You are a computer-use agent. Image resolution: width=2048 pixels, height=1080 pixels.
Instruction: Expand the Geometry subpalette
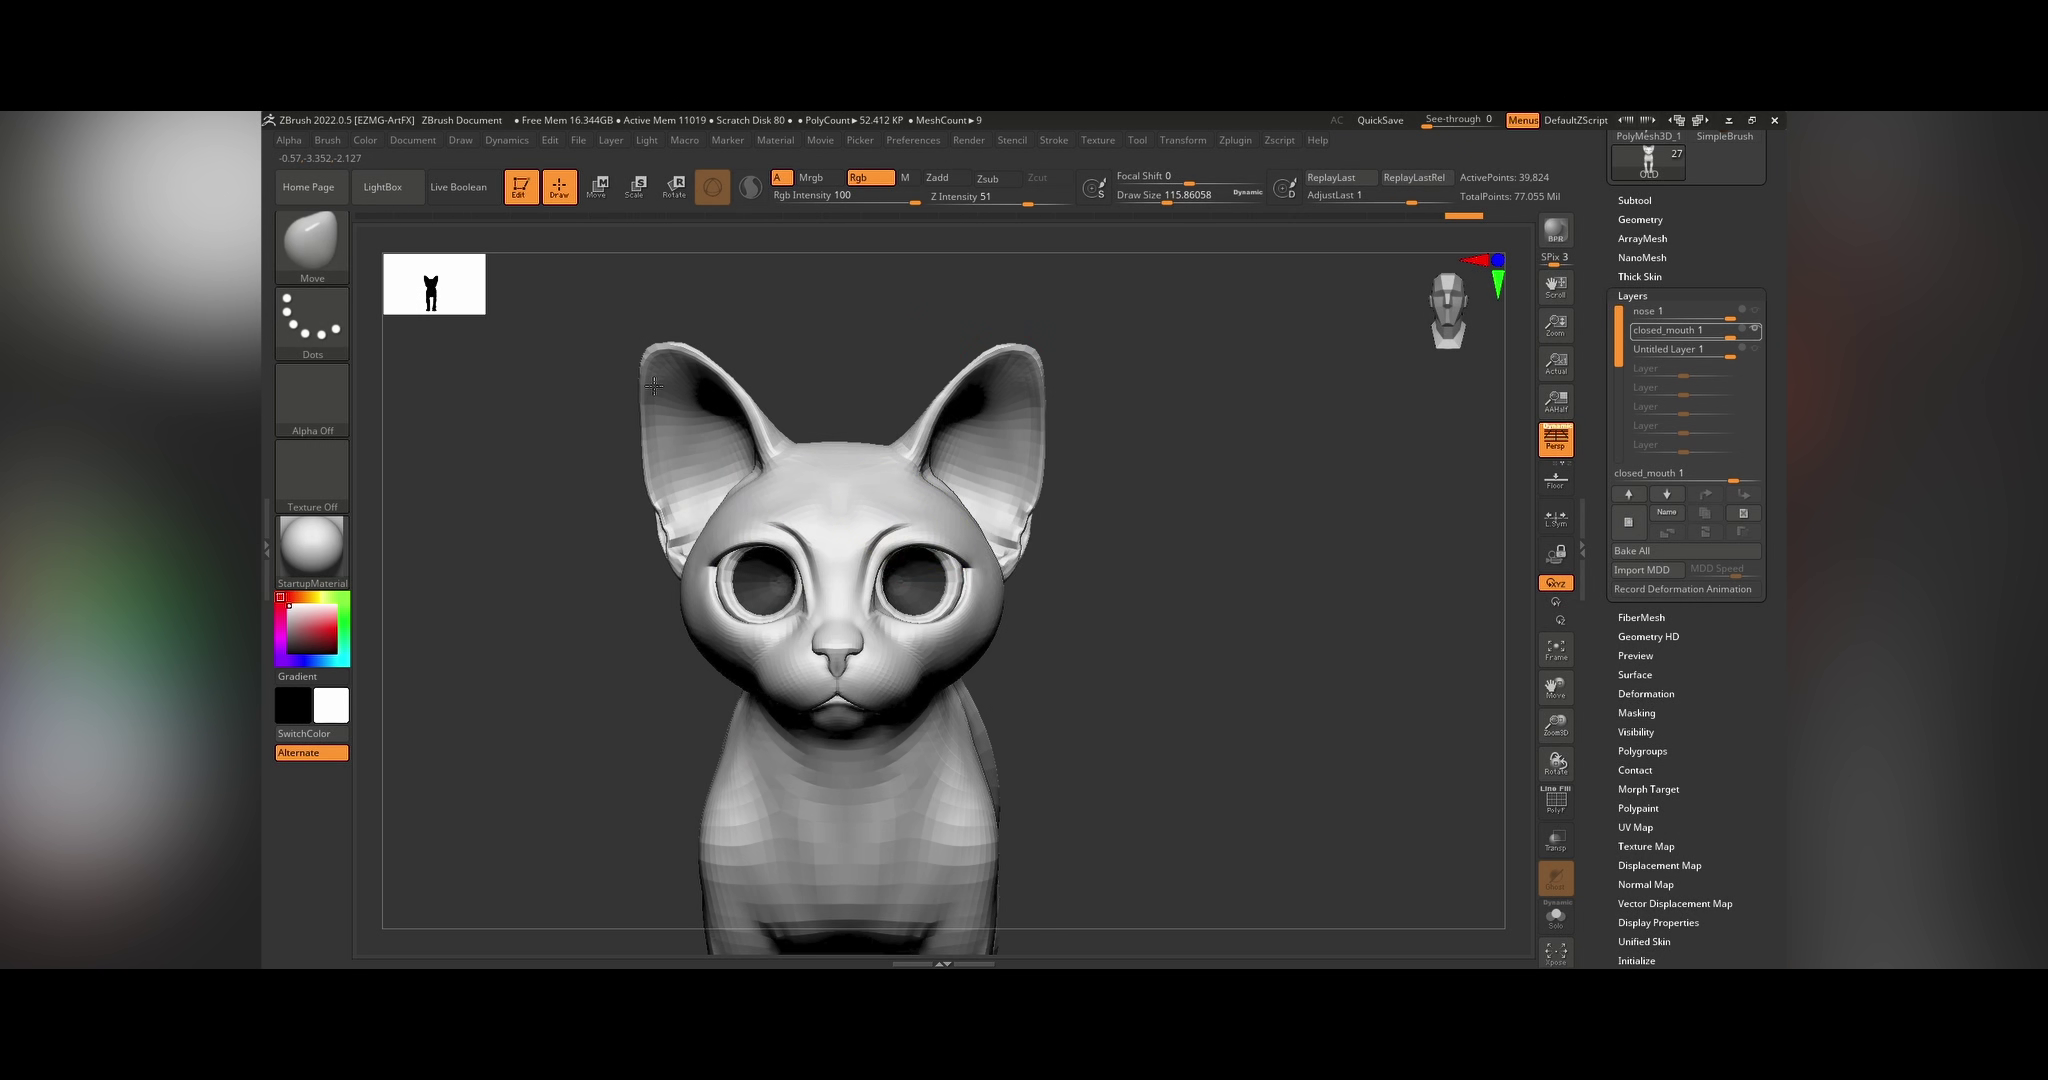(1640, 220)
